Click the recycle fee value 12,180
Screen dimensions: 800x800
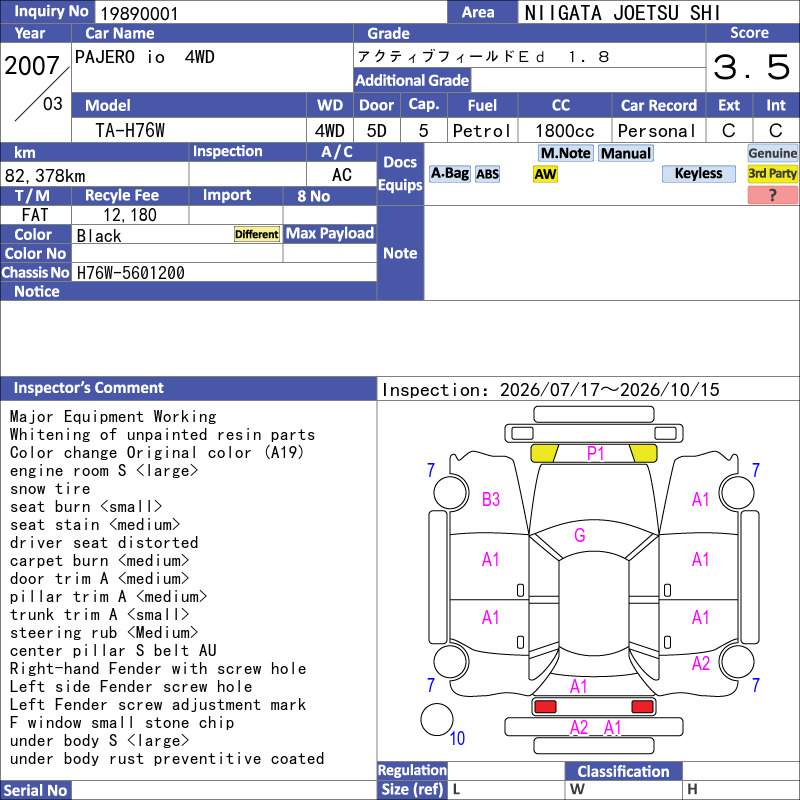[x=130, y=215]
